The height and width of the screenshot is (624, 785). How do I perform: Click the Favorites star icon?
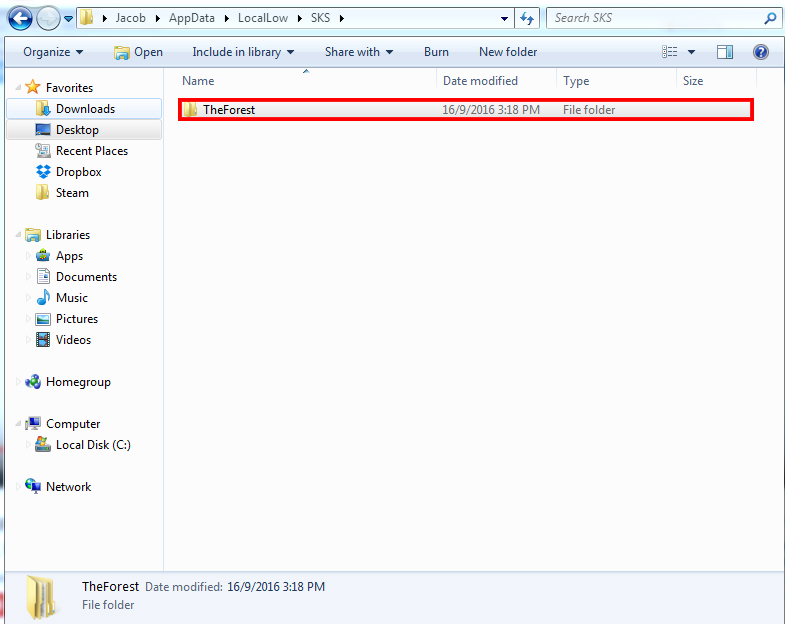coord(33,87)
